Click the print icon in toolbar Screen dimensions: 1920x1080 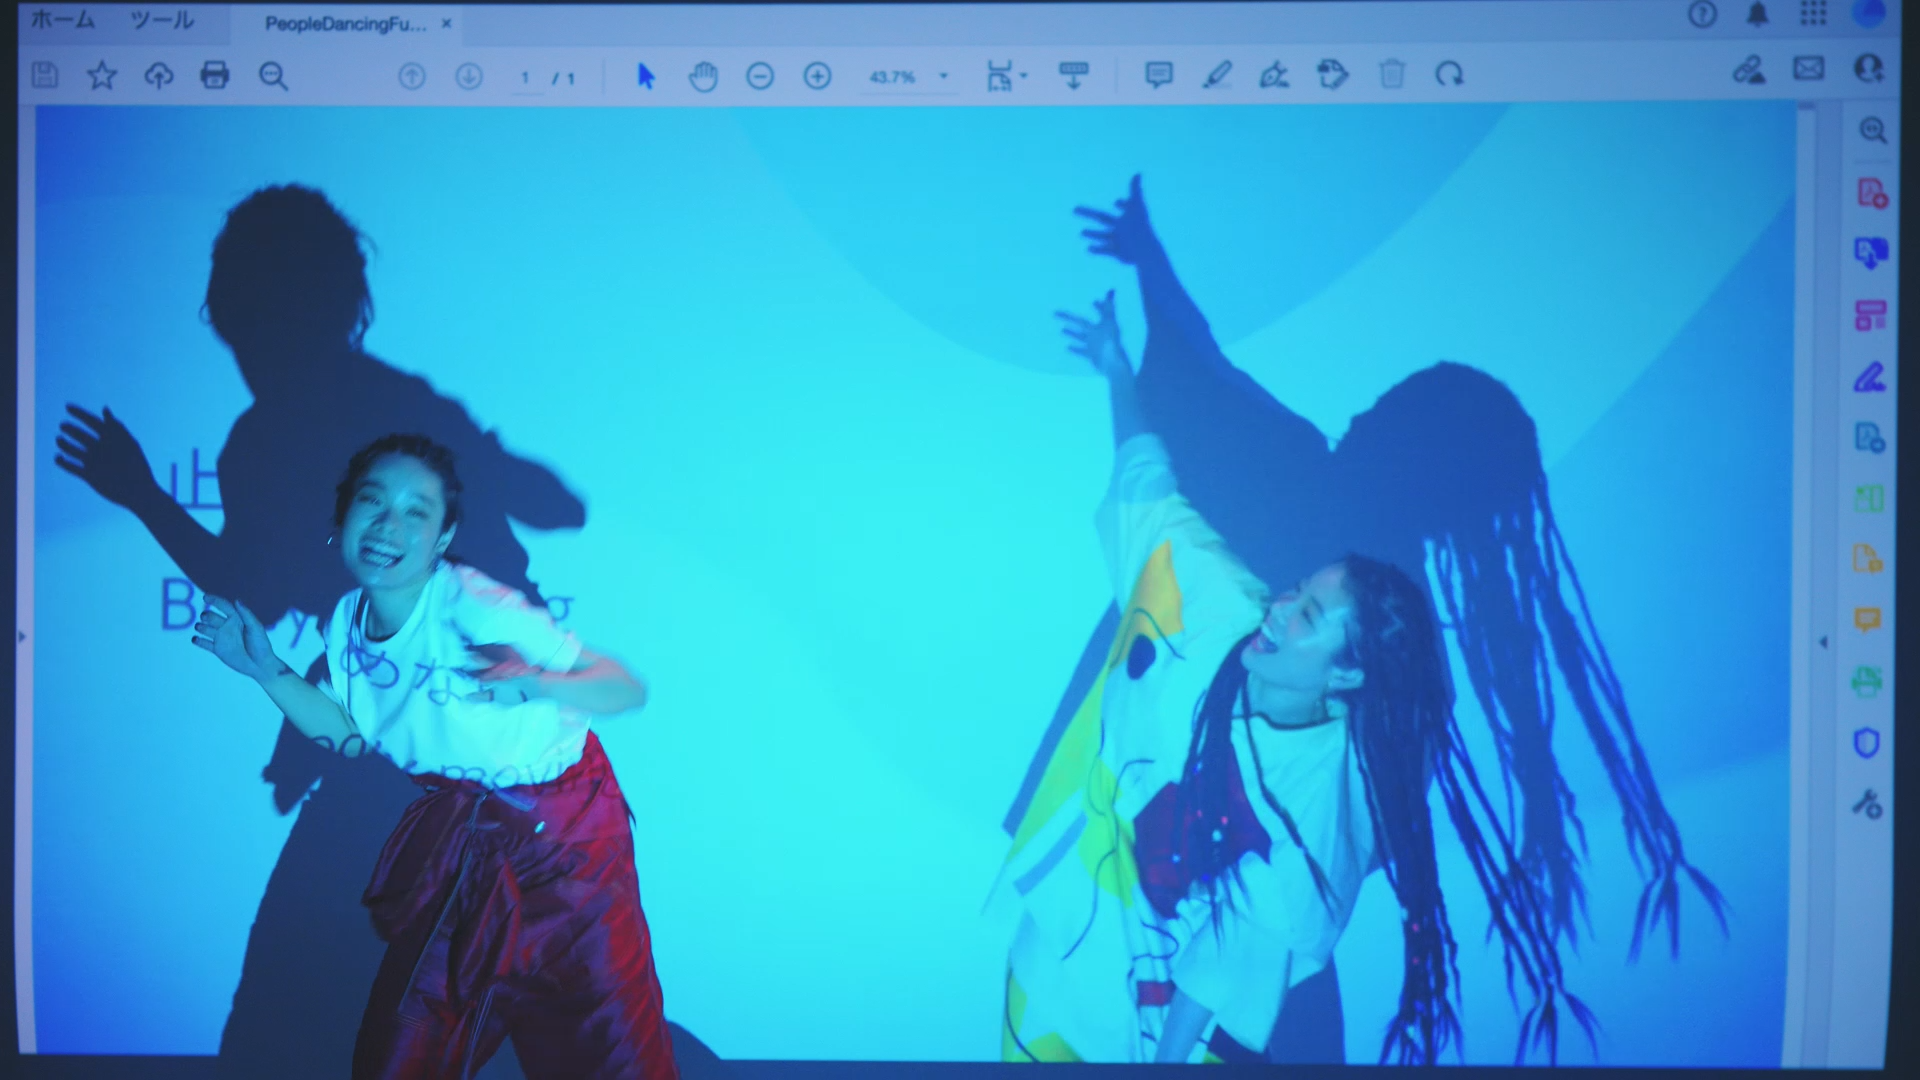tap(215, 75)
